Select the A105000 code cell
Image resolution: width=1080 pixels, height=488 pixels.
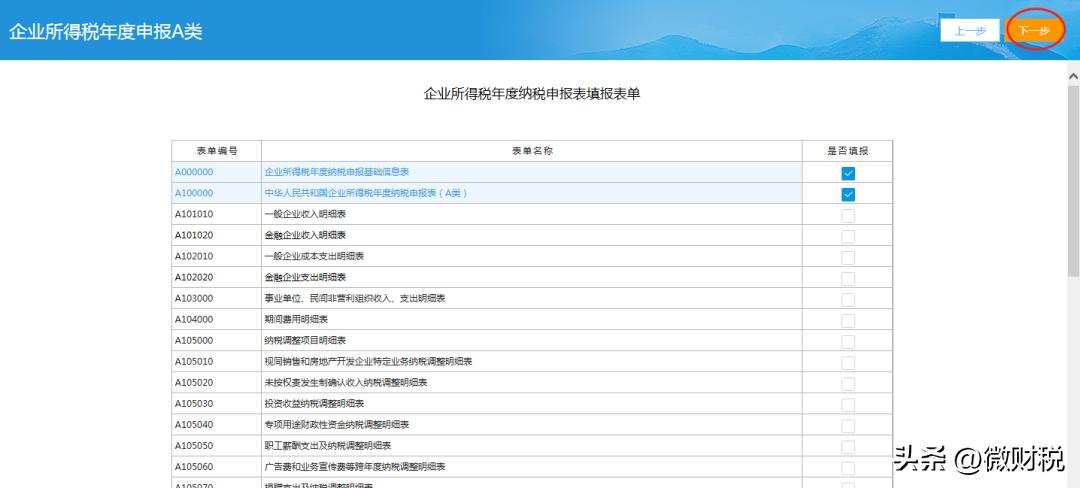click(216, 341)
